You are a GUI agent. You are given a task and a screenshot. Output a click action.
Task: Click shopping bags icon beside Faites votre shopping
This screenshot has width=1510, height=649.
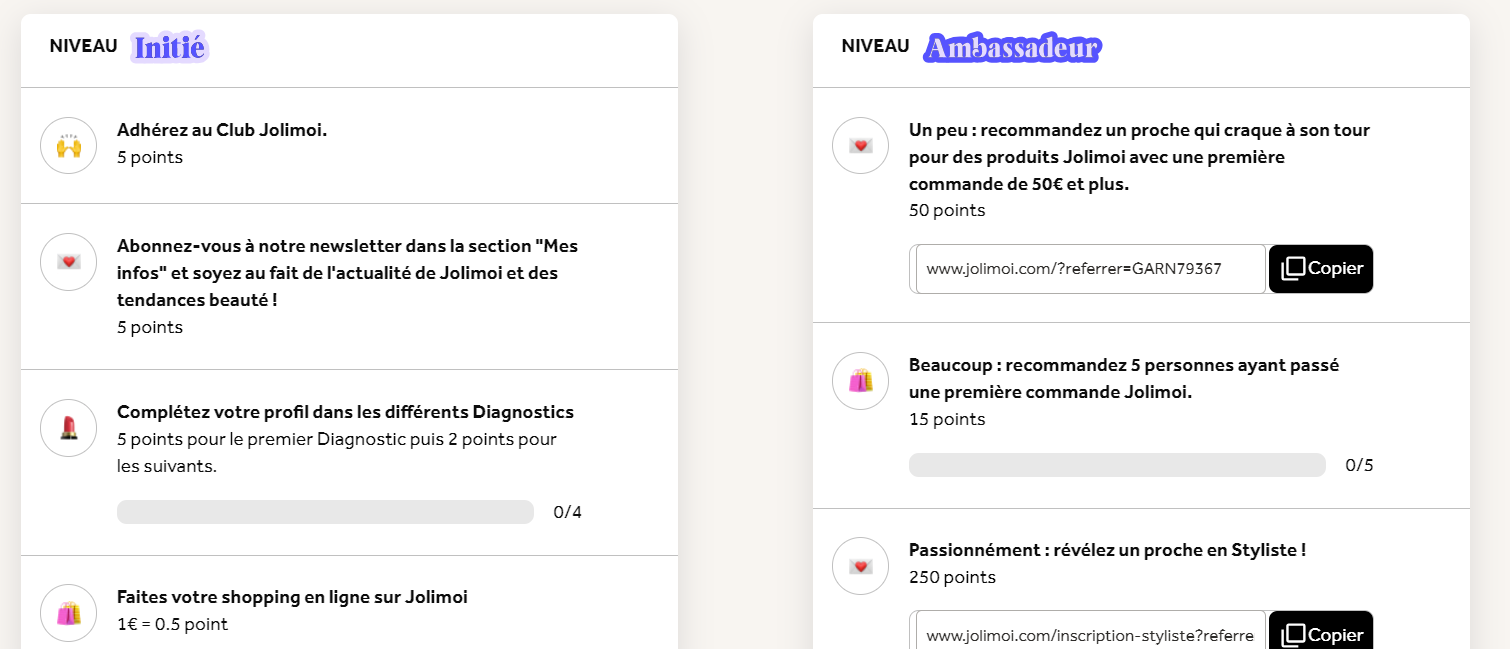click(x=68, y=613)
